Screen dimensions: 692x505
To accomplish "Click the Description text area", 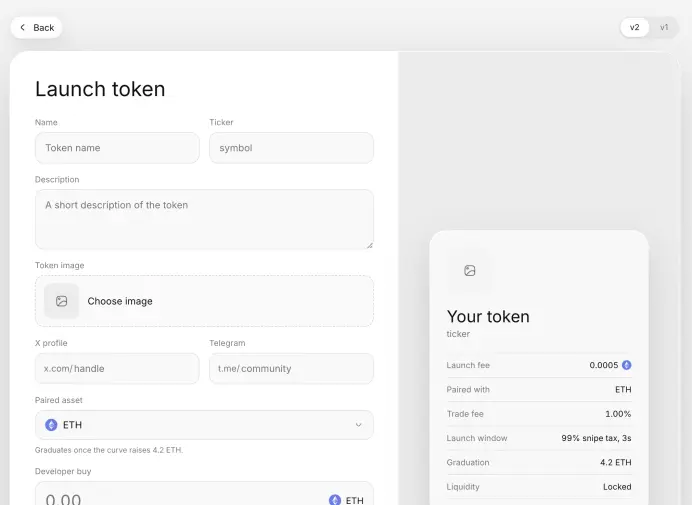I will [x=204, y=219].
